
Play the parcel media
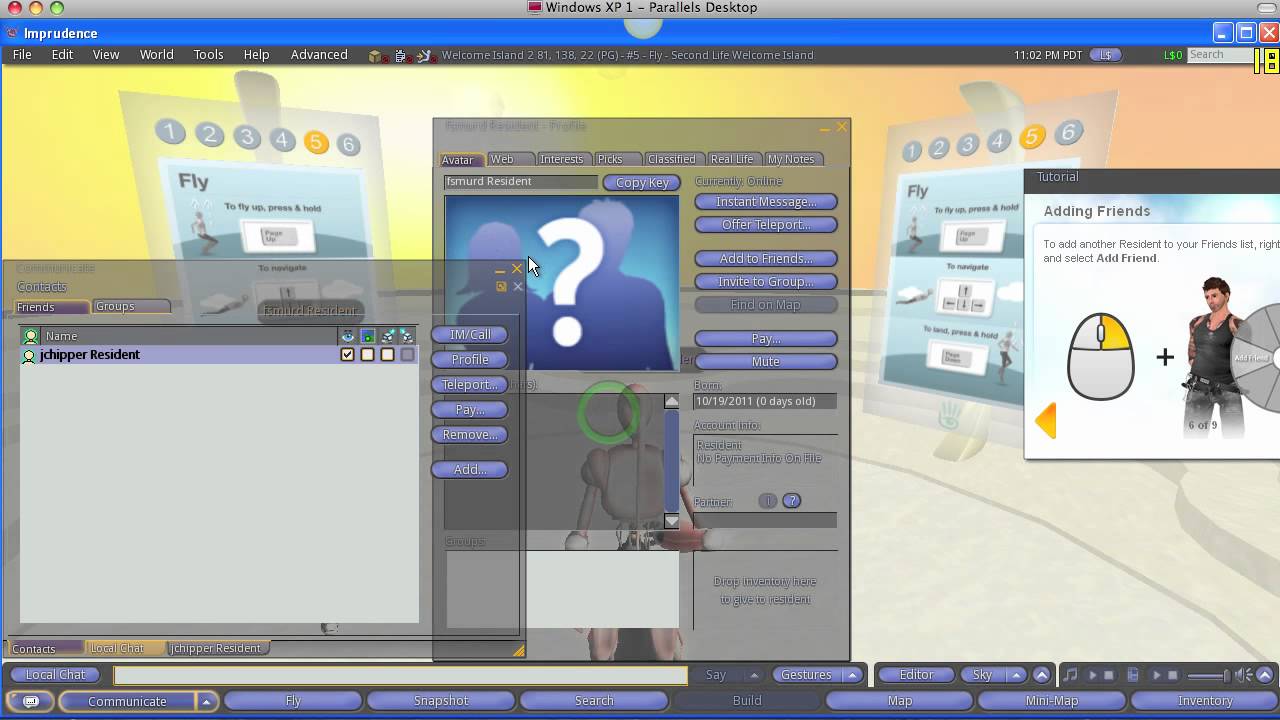(x=1156, y=675)
